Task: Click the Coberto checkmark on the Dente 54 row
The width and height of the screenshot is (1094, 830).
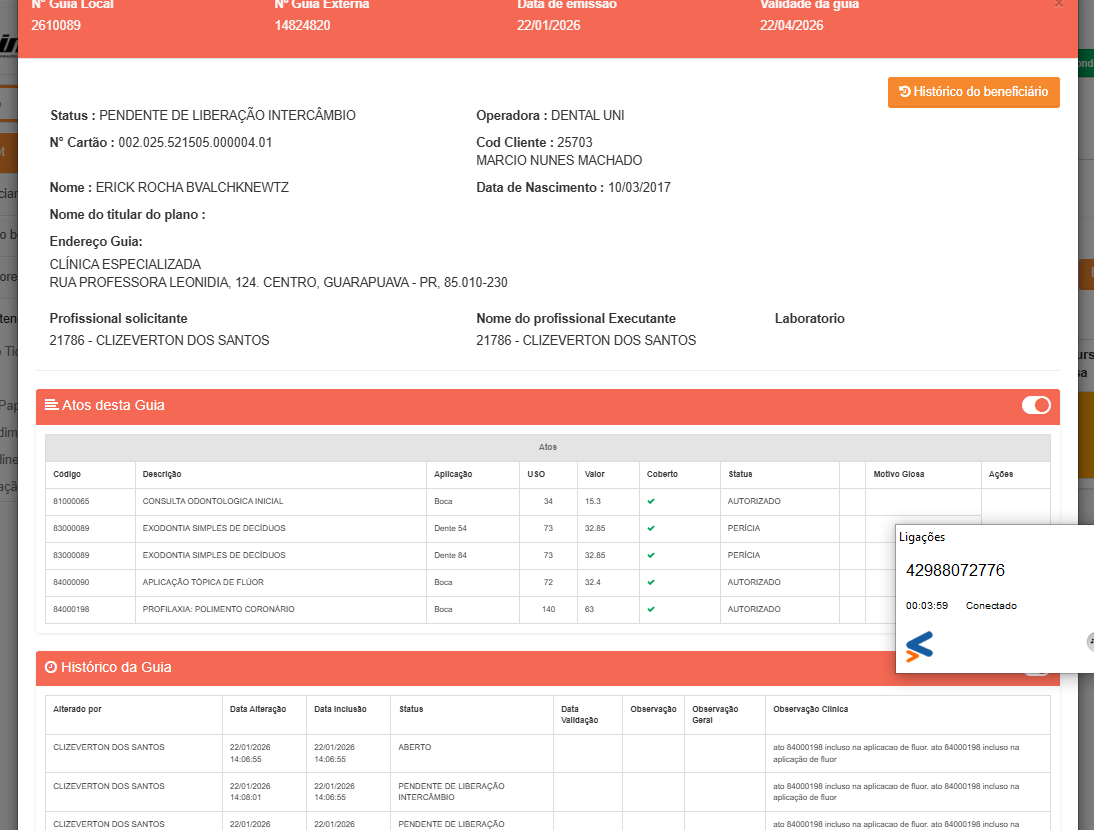Action: click(651, 528)
